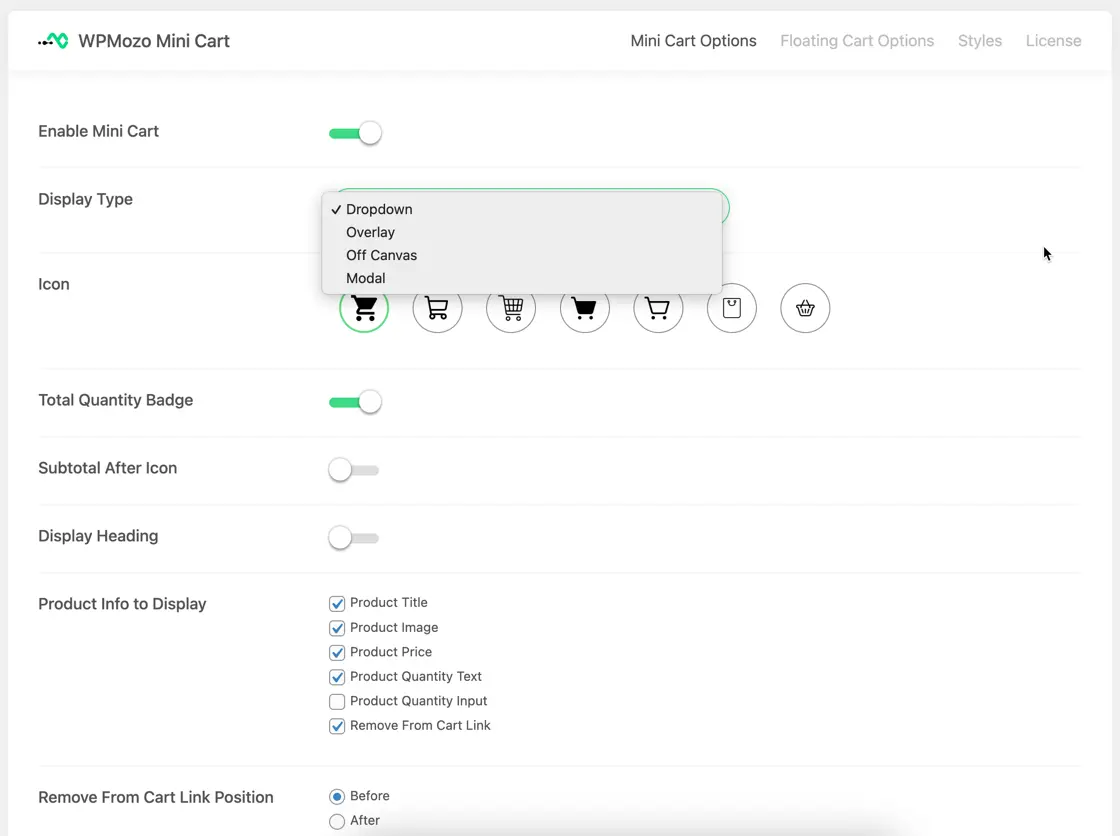Select the shopping bag icon
The height and width of the screenshot is (836, 1120).
(731, 309)
